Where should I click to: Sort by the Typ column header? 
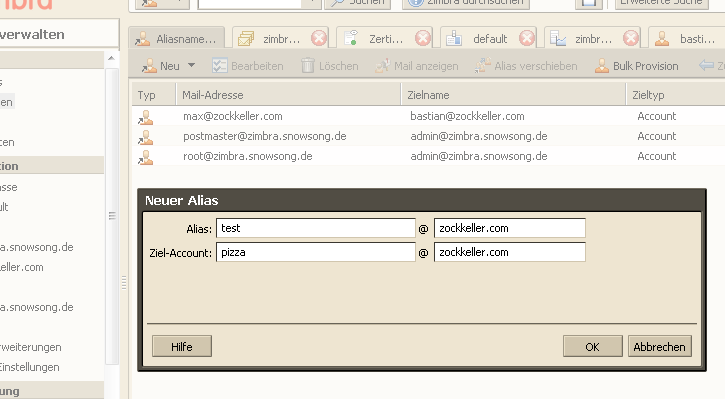(154, 95)
